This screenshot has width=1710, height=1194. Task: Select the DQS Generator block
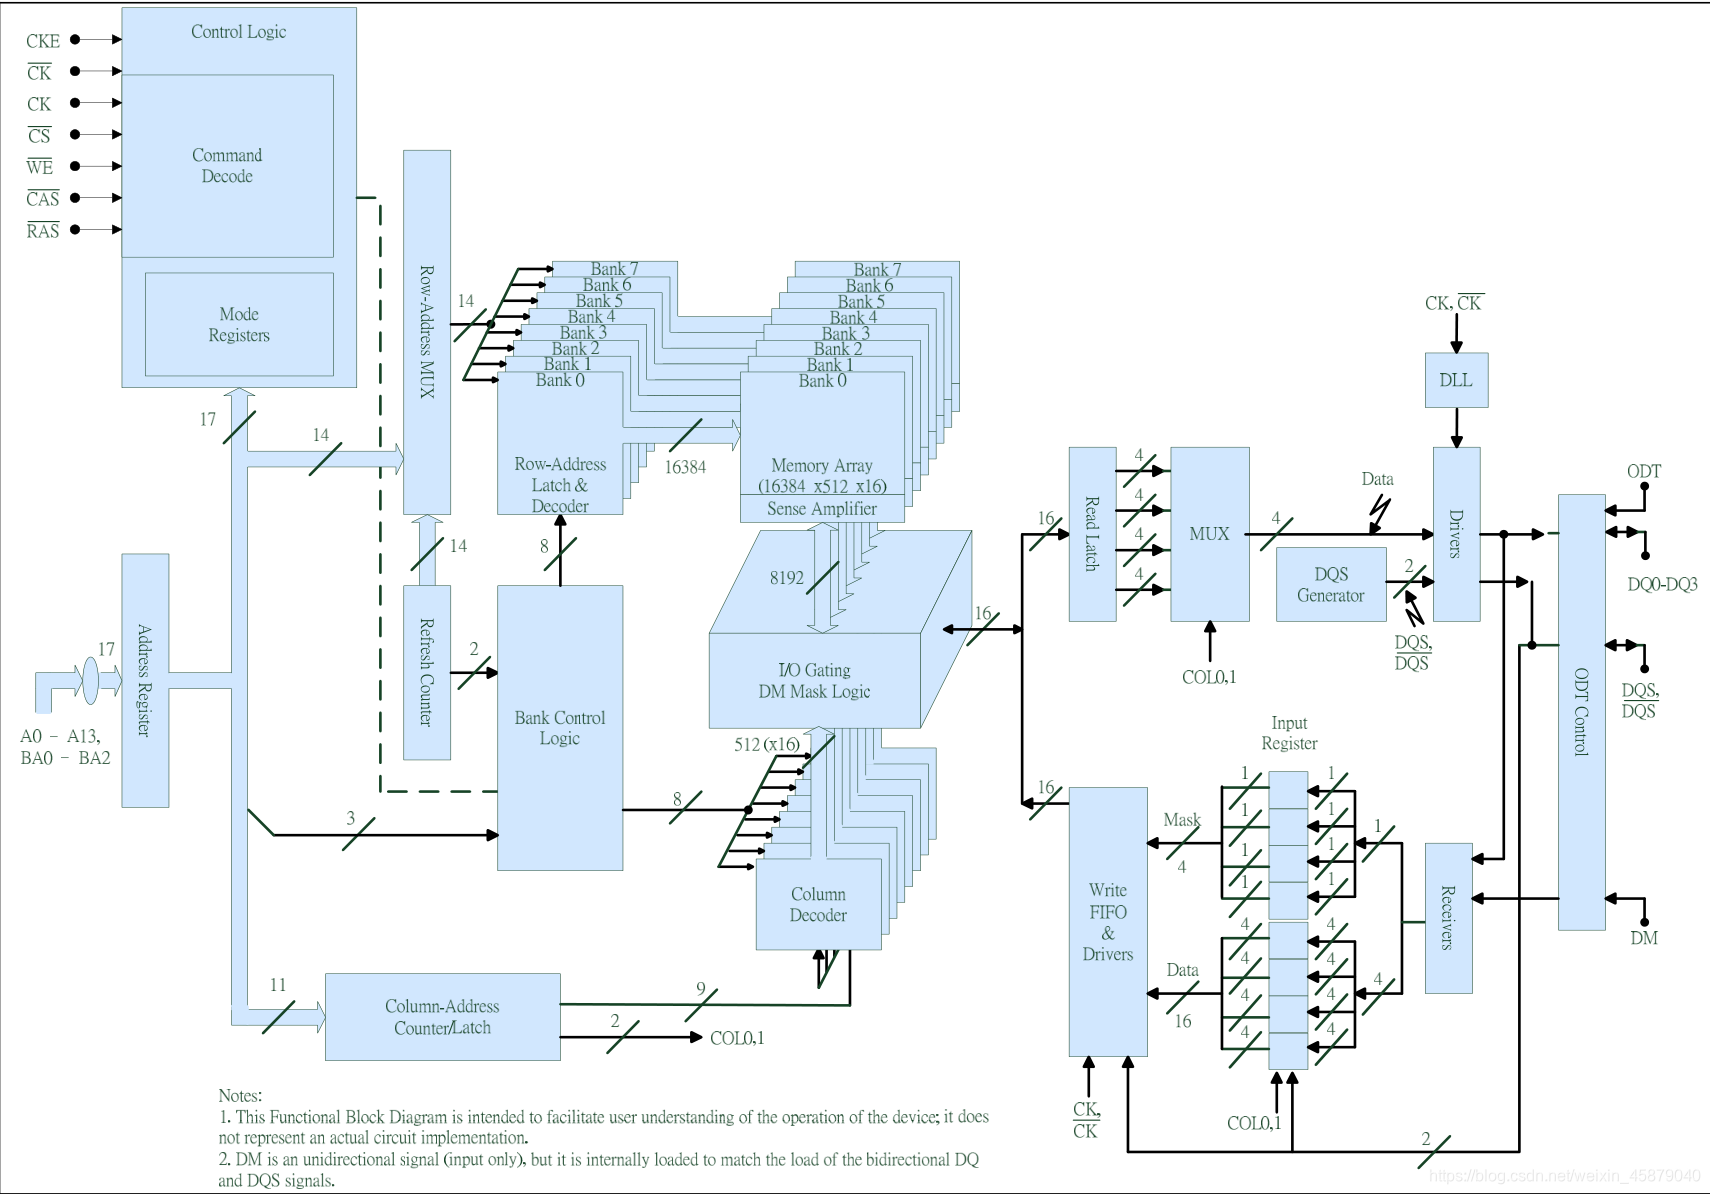[x=1331, y=585]
